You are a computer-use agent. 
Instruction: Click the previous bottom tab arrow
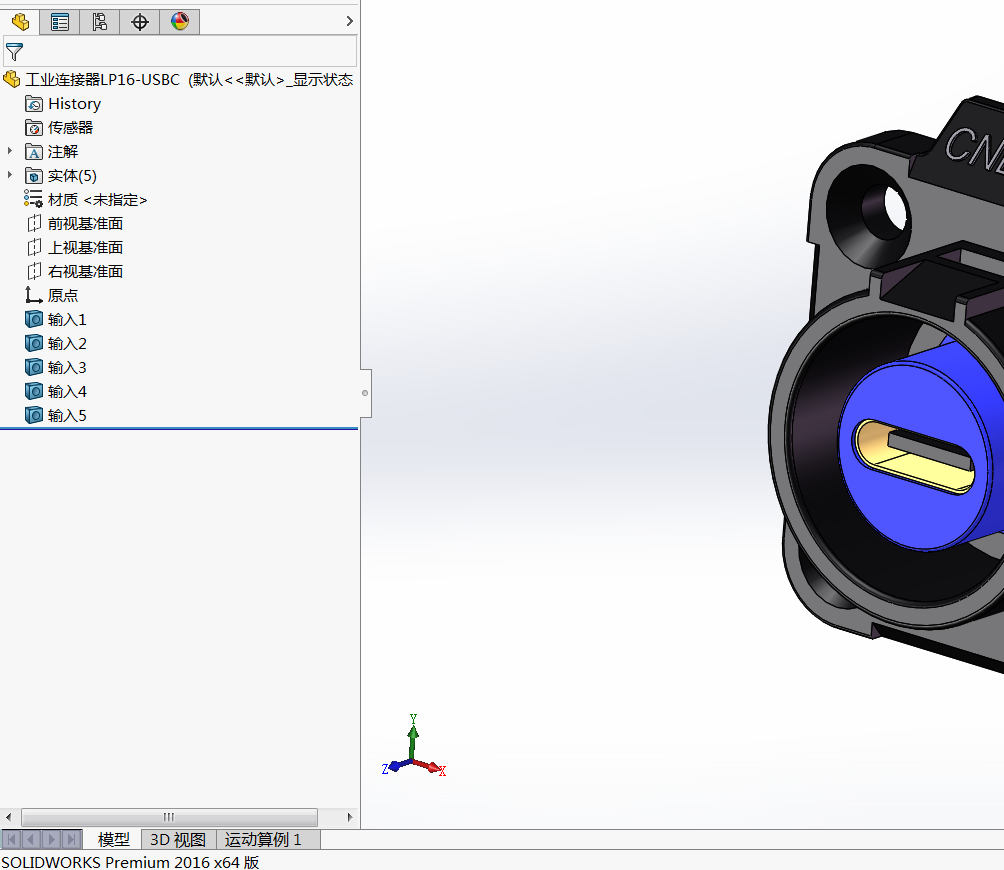(x=31, y=839)
